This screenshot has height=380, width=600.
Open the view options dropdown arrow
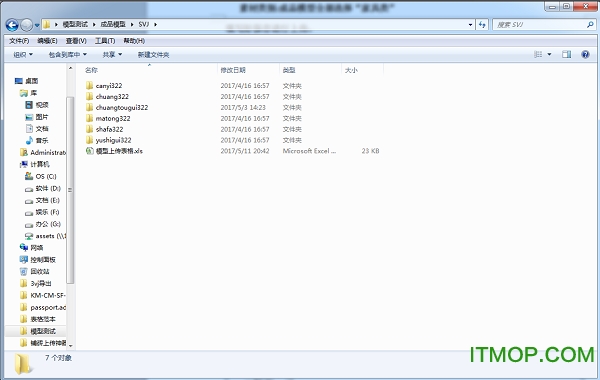point(549,54)
